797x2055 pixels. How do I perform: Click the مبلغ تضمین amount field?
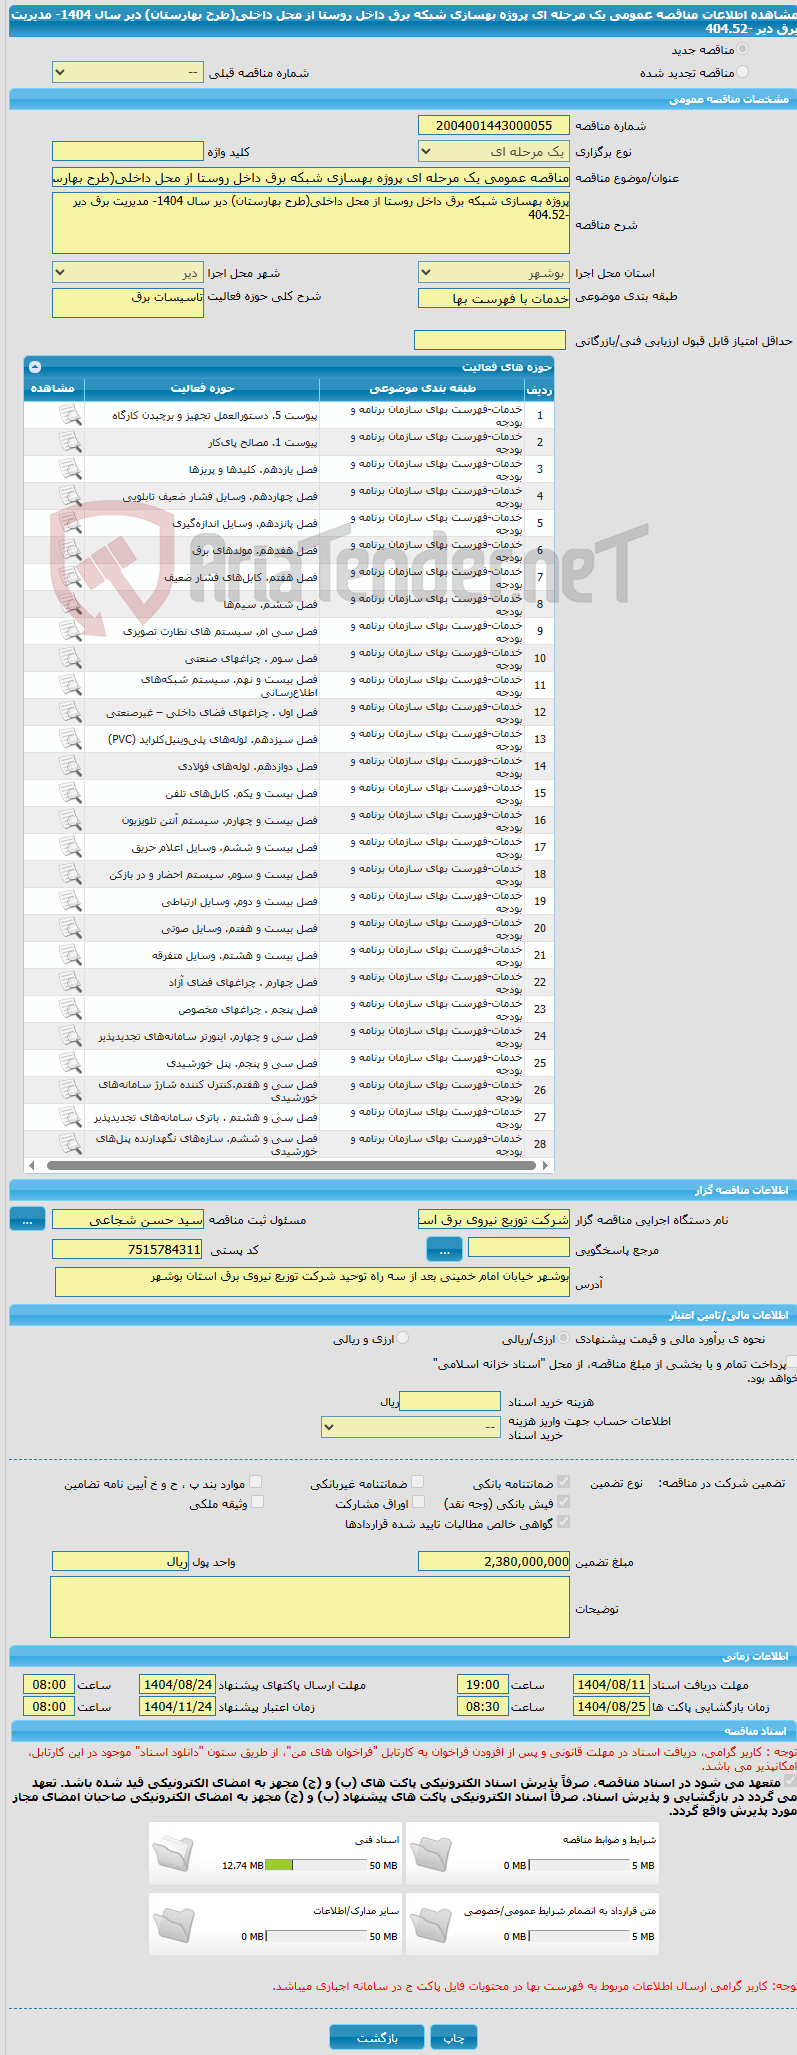[494, 1561]
